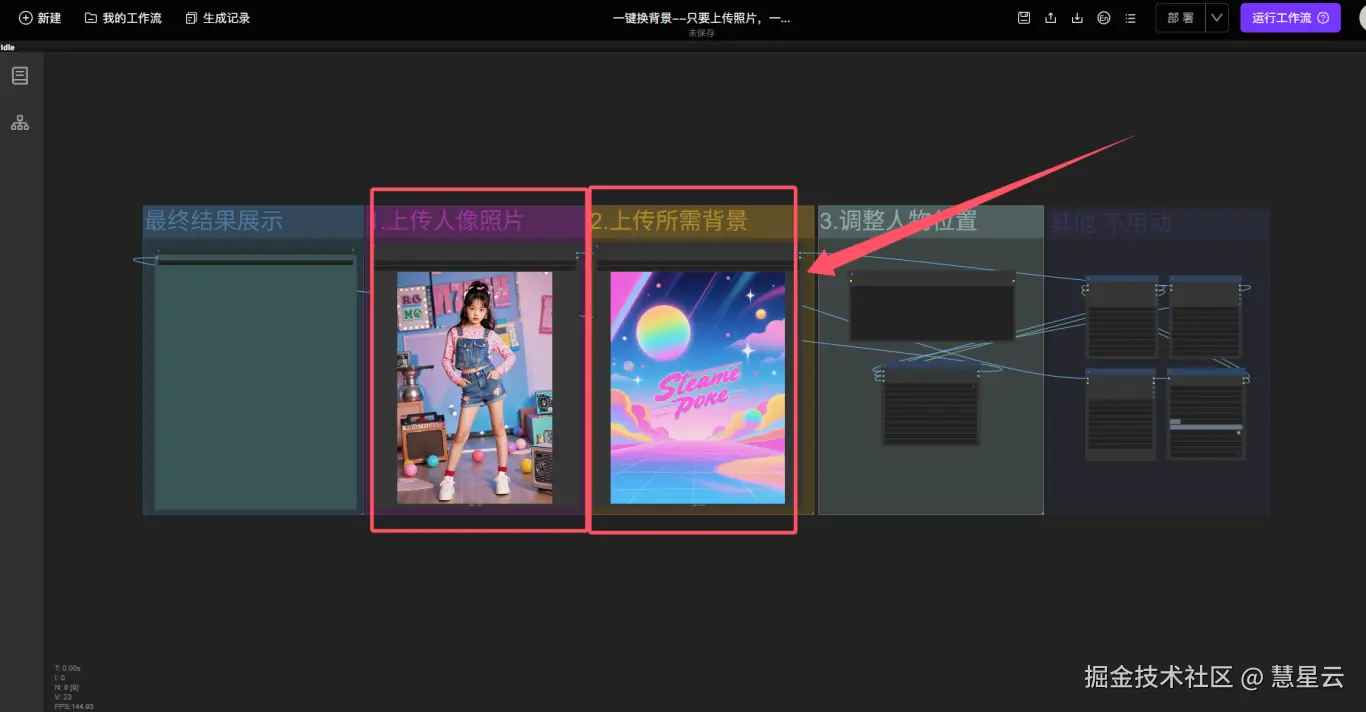Toggle the 调整人物位置 node collapse dot

852,274
